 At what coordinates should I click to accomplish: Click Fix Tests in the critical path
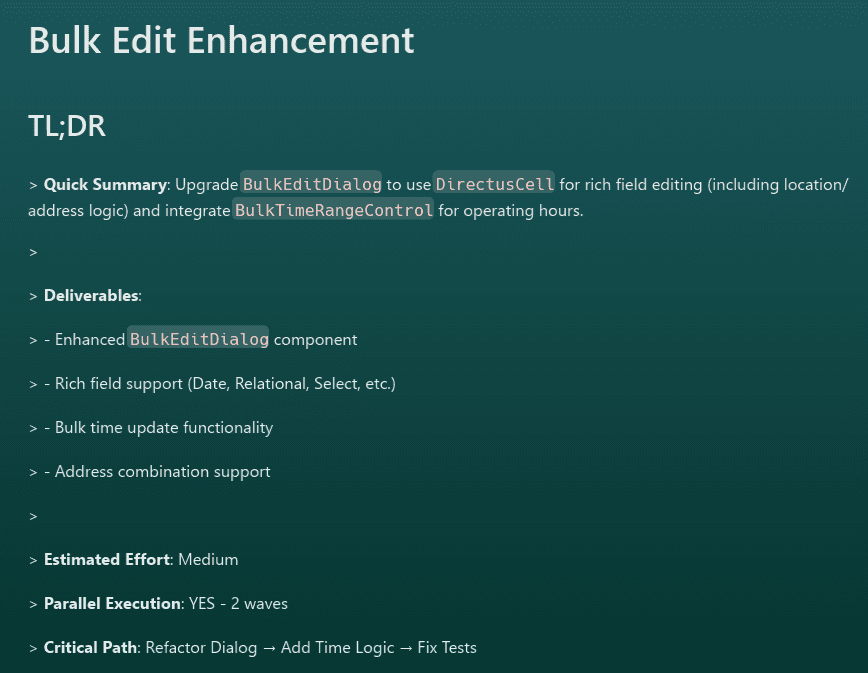point(447,648)
